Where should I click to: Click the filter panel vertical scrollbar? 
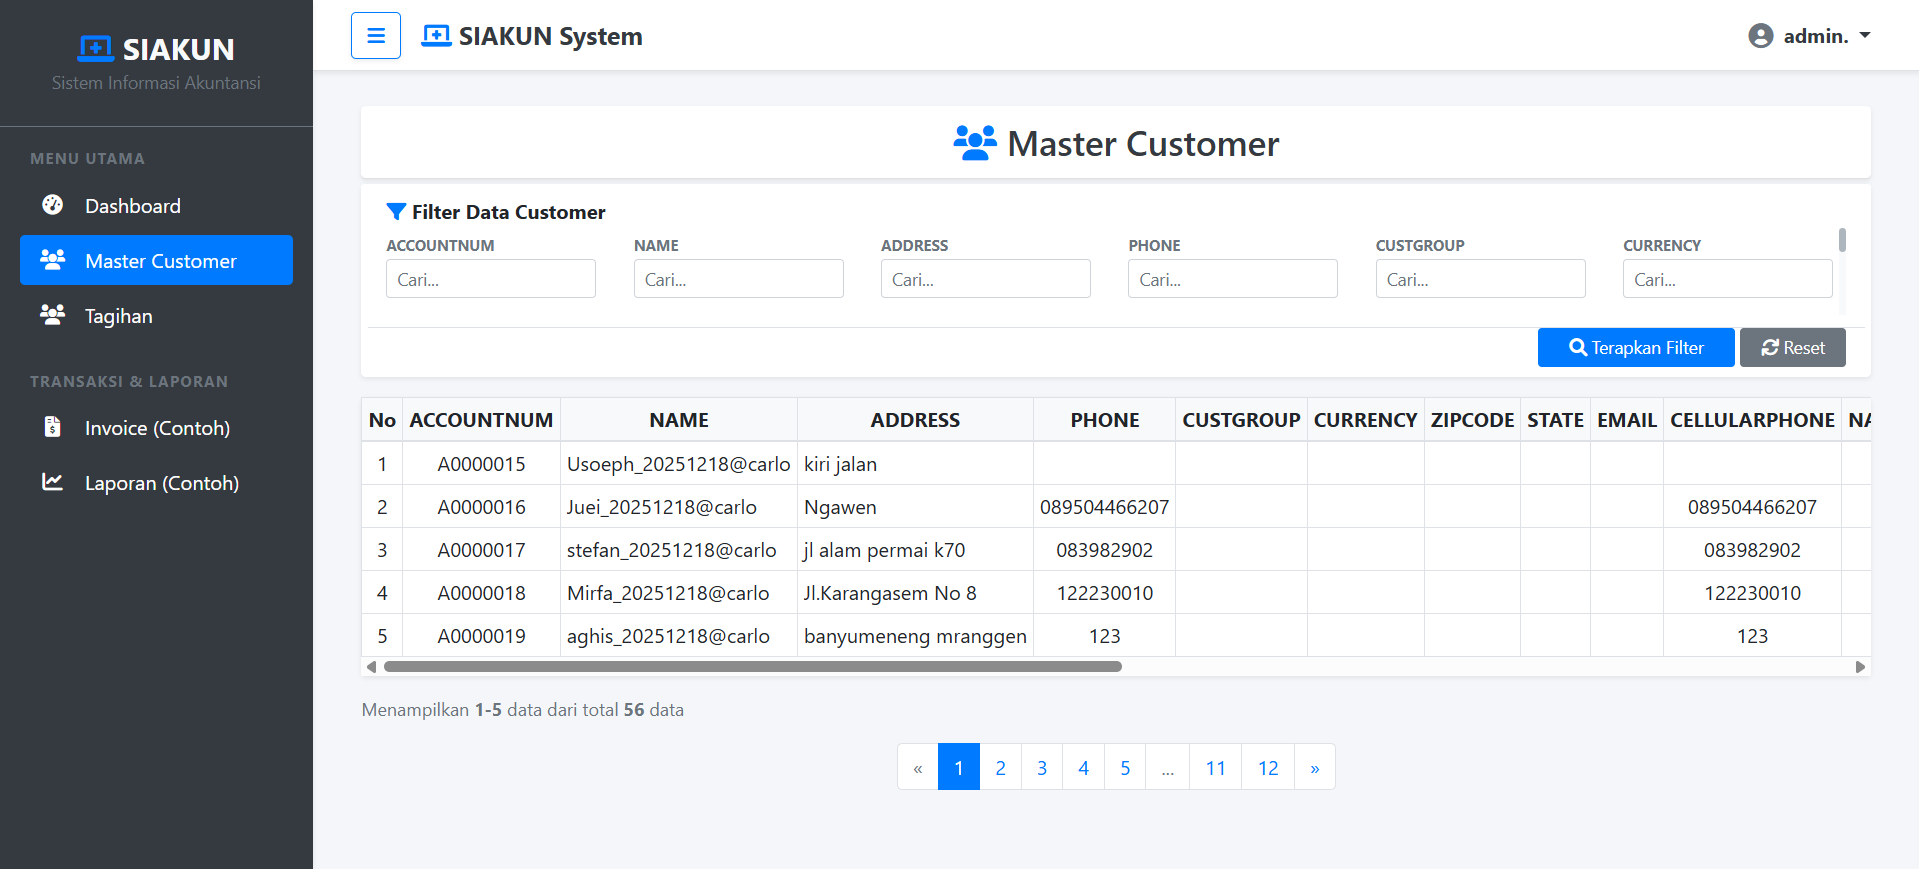pyautogui.click(x=1842, y=241)
